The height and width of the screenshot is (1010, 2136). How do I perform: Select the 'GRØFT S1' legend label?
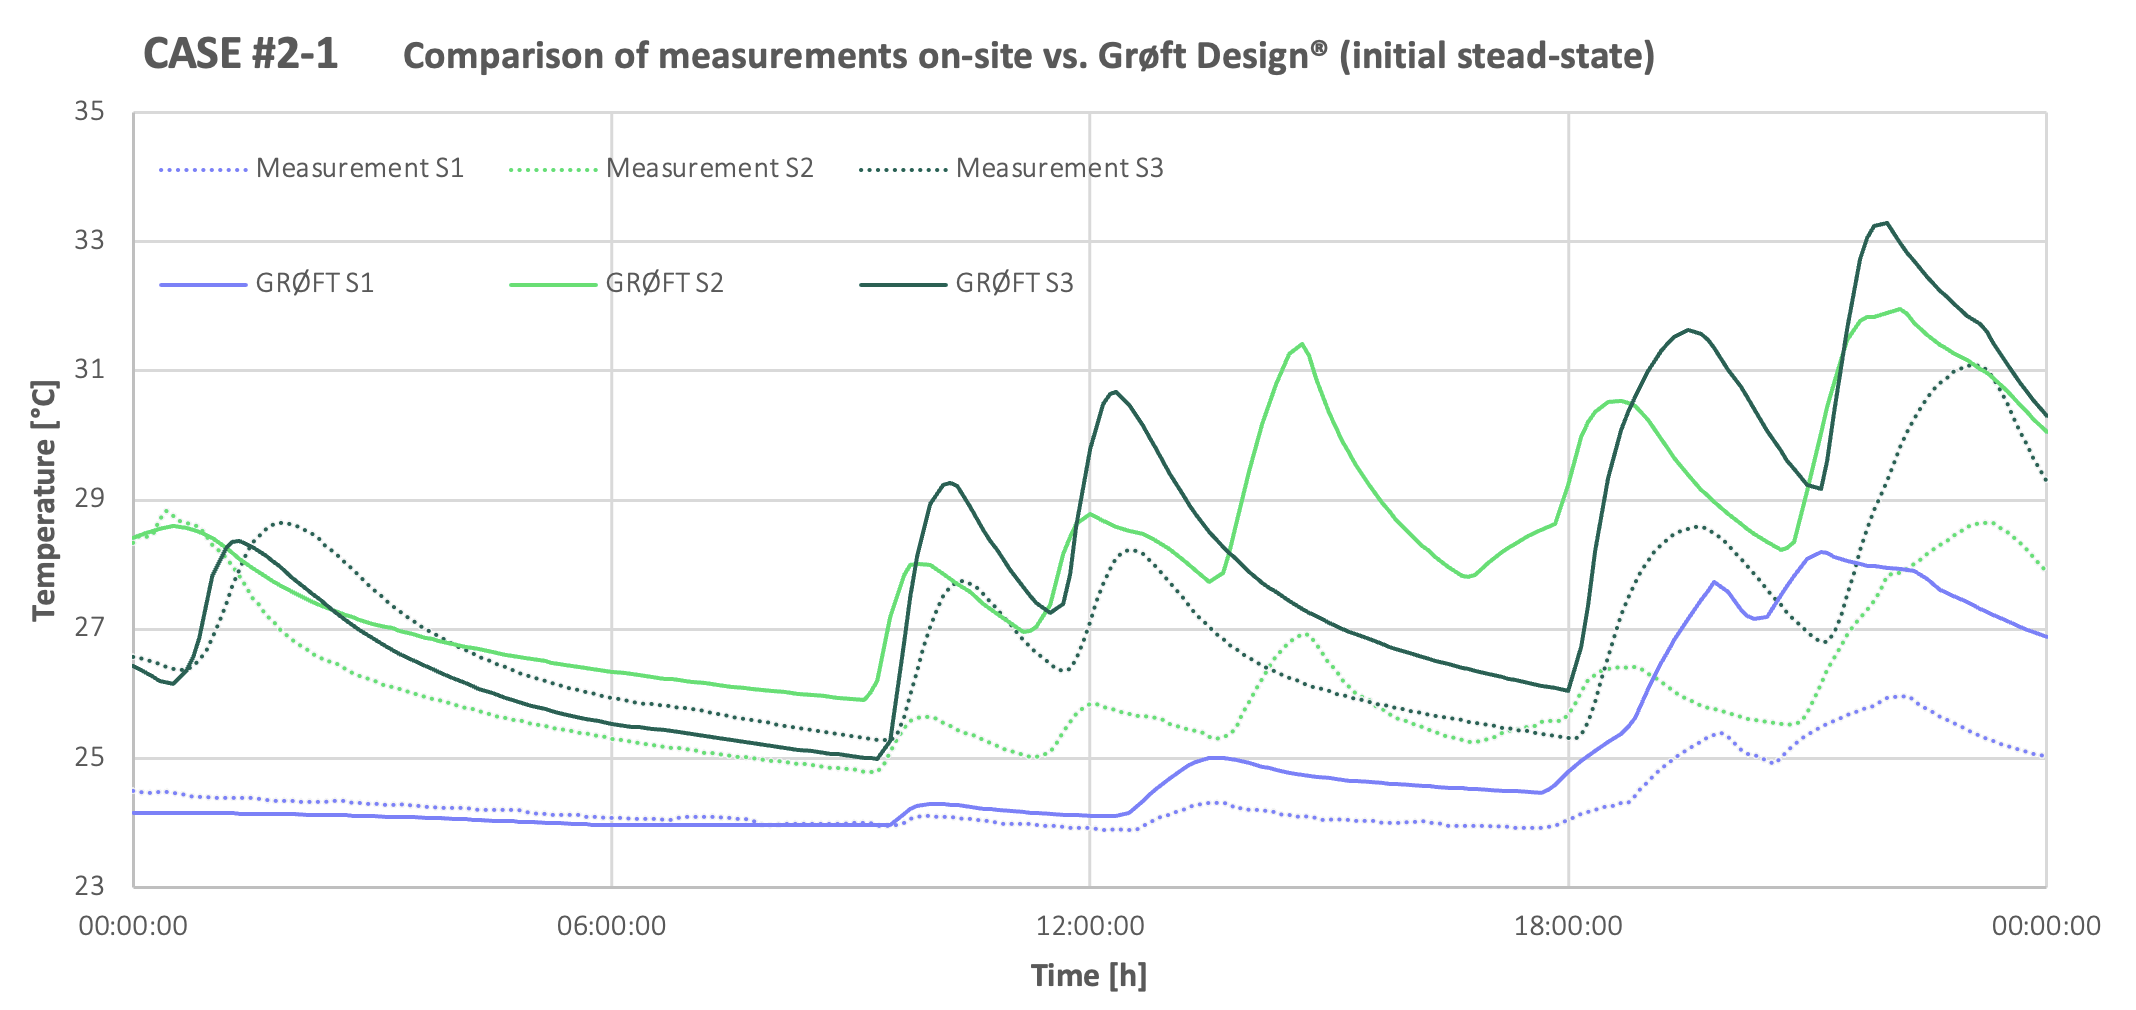tap(315, 283)
